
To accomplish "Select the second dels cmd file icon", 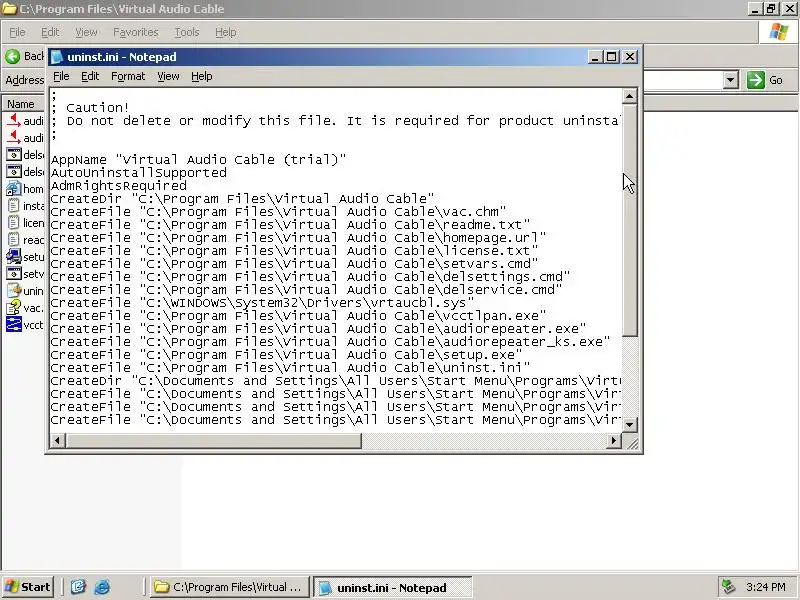I will (14, 171).
